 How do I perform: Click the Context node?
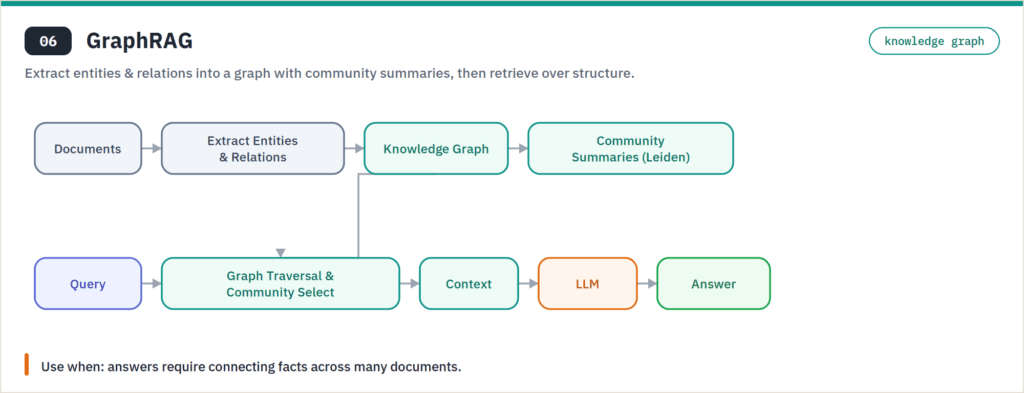click(468, 283)
